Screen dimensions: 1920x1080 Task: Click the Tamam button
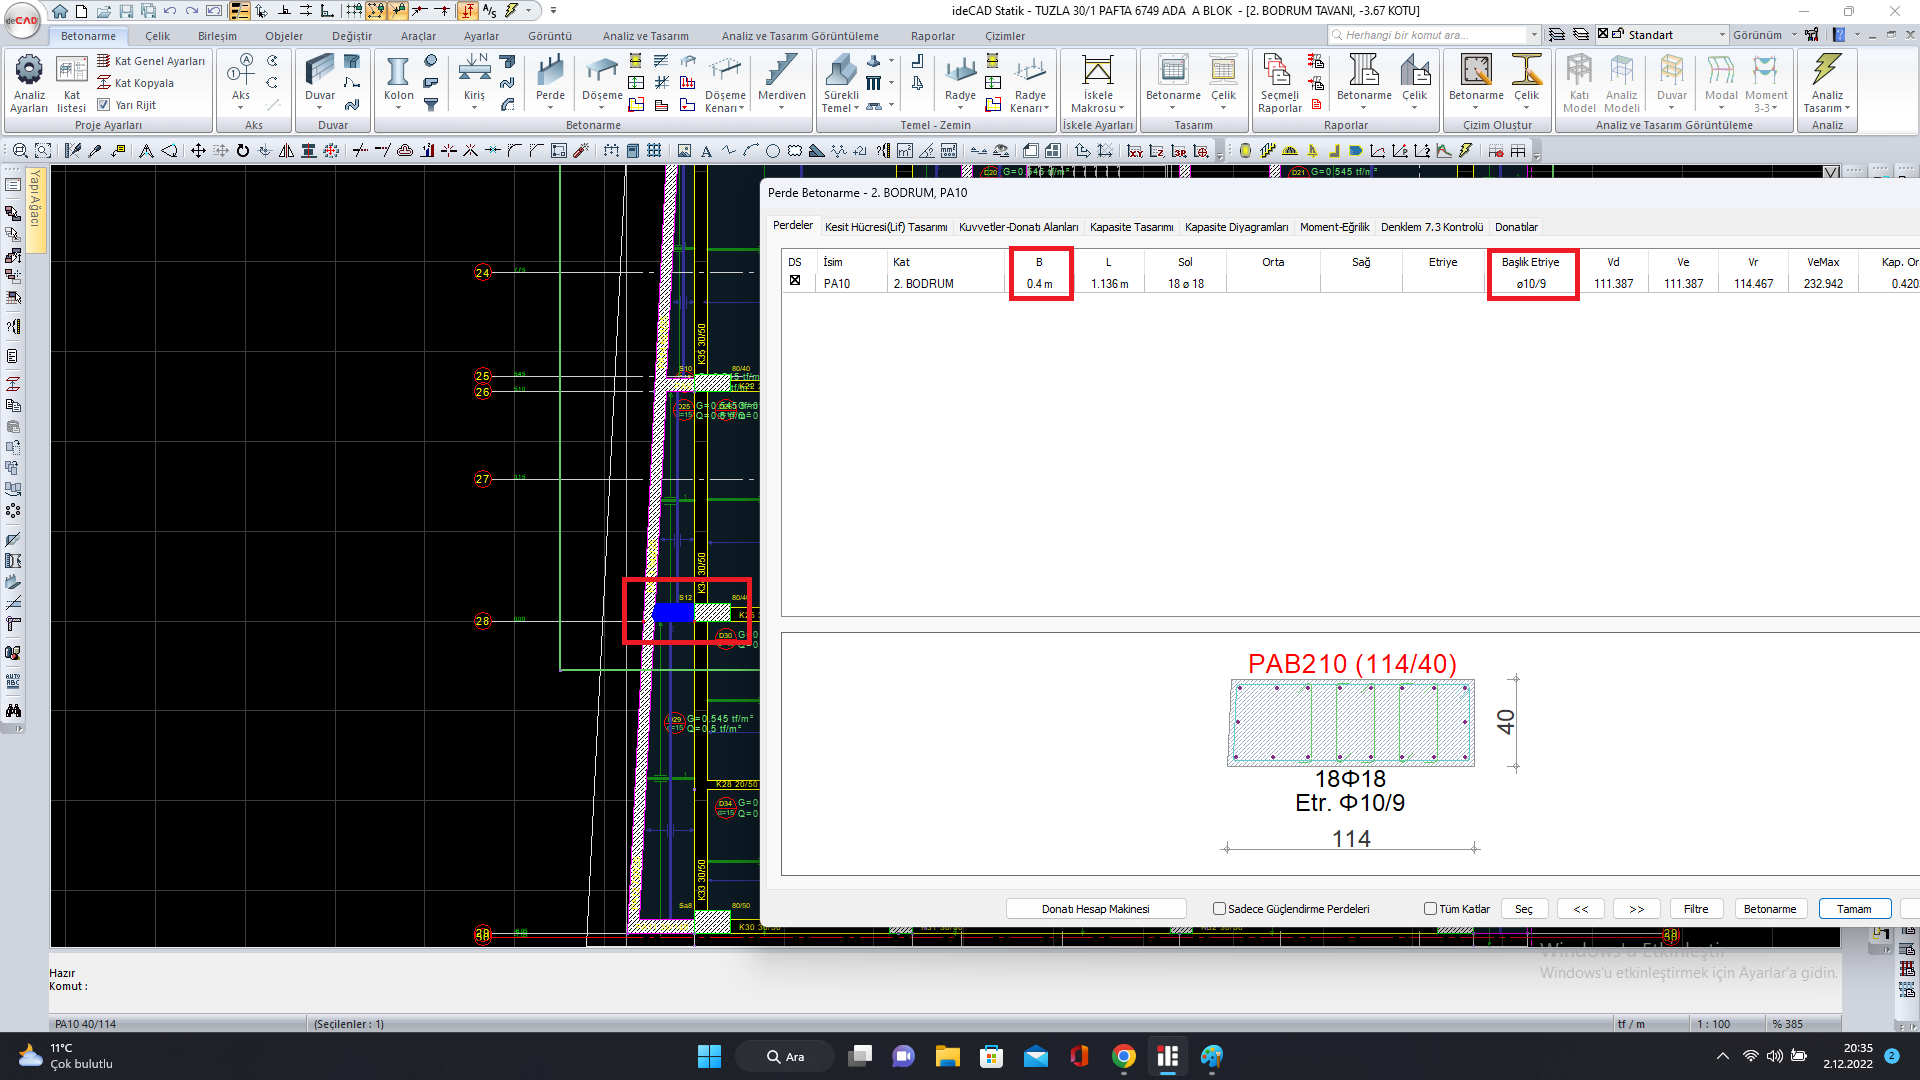click(x=1853, y=909)
